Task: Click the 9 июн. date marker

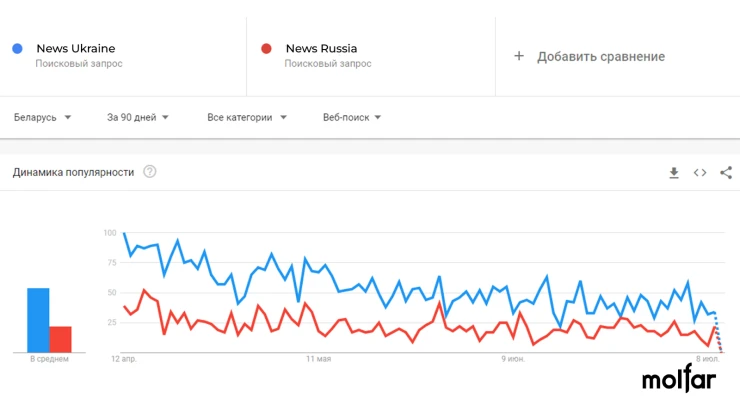Action: [x=513, y=359]
